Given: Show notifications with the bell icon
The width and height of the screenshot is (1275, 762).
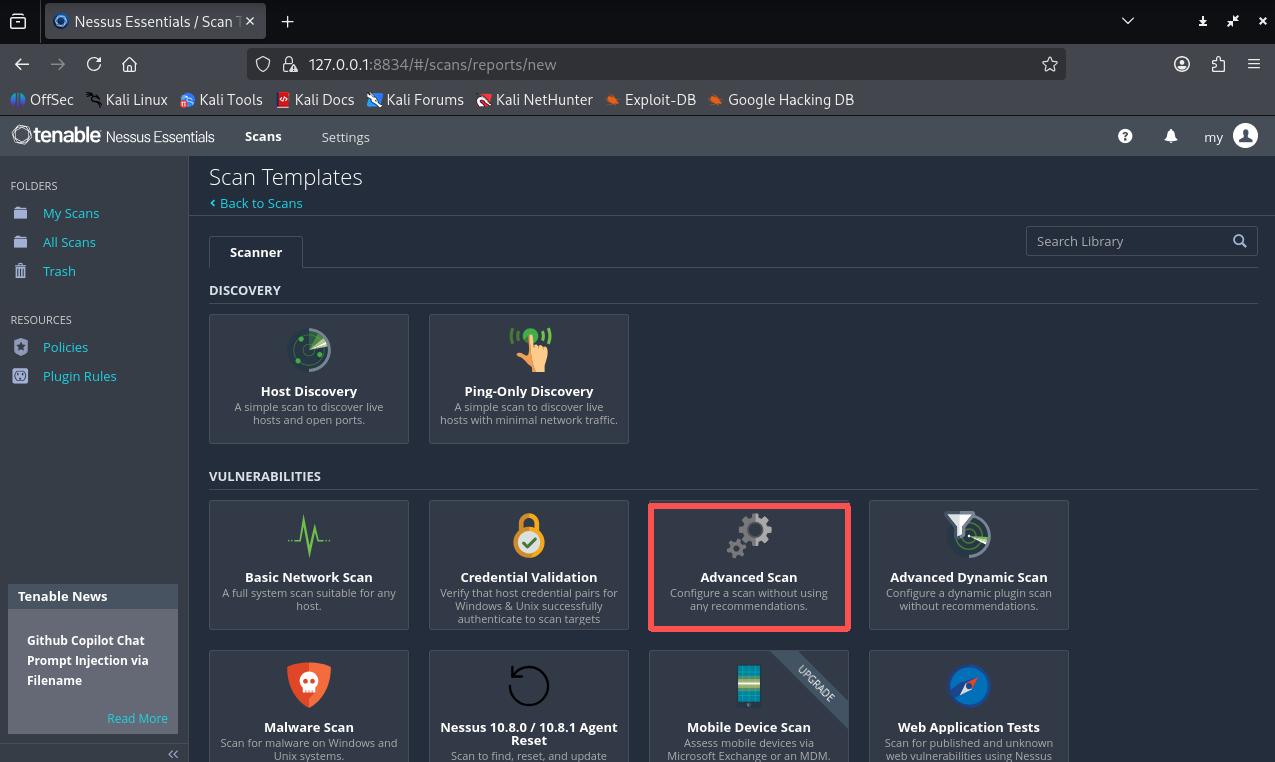Looking at the screenshot, I should (x=1171, y=136).
